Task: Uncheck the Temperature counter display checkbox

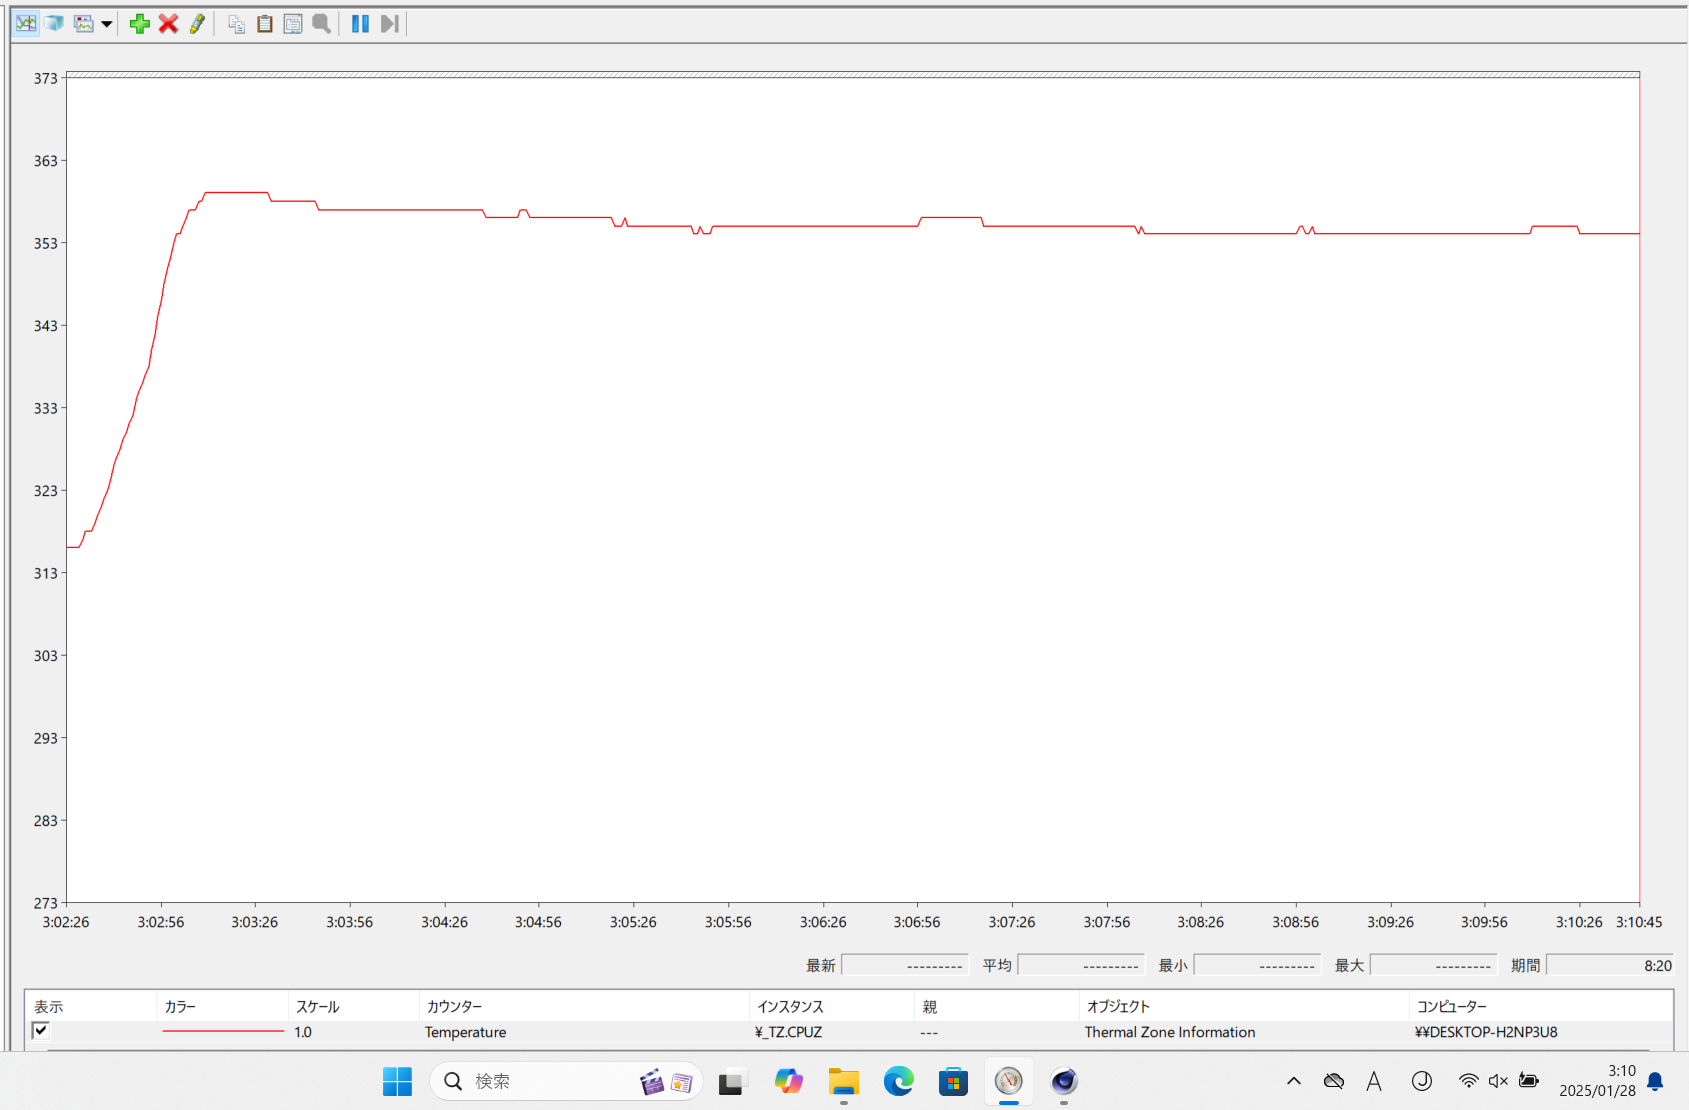Action: (41, 1031)
